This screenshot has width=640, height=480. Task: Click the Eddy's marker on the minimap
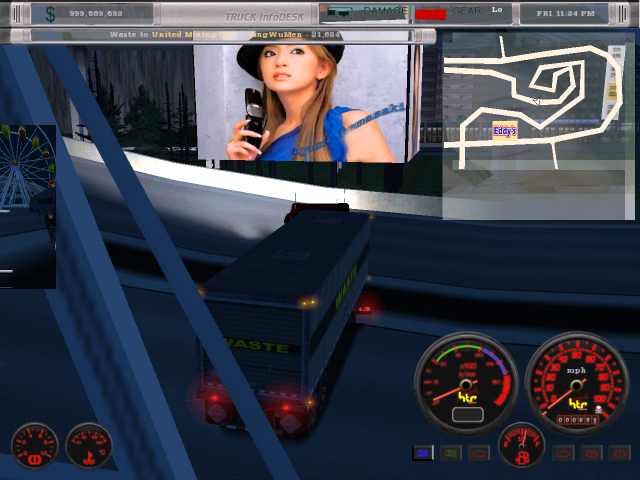click(506, 130)
